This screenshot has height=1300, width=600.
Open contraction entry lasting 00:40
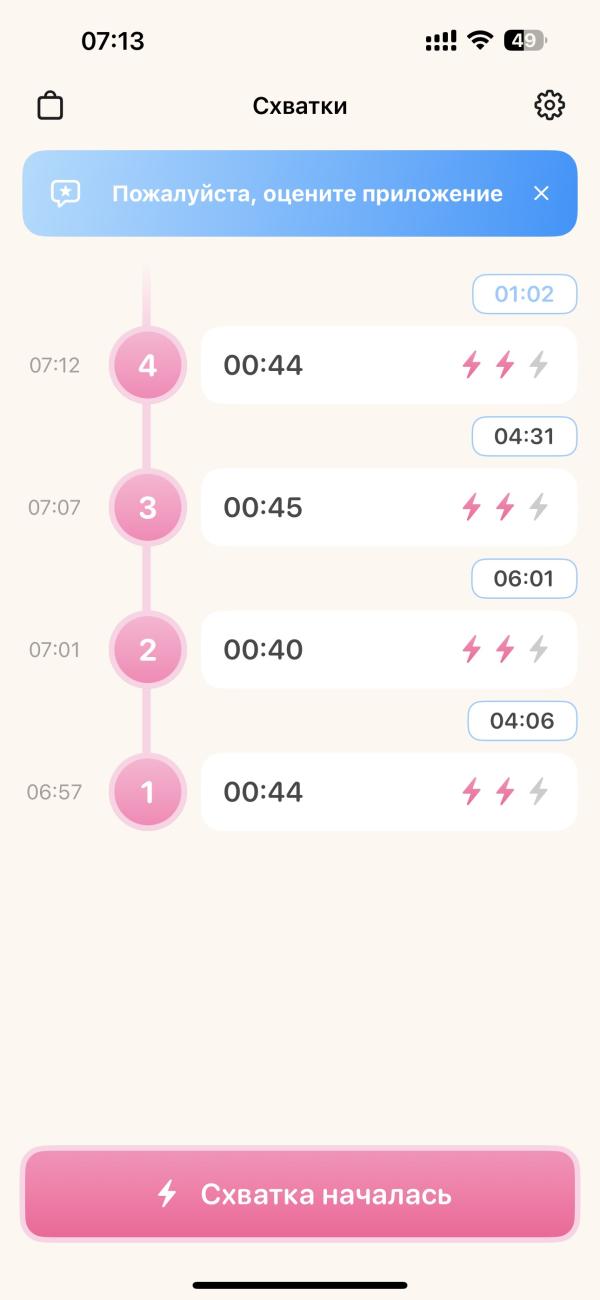point(389,650)
